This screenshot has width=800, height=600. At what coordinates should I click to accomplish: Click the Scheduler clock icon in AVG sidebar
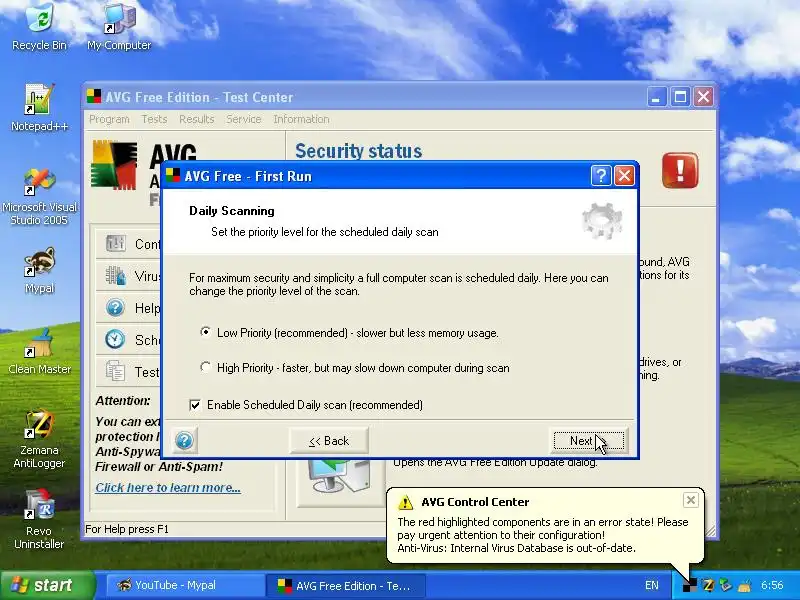(115, 339)
